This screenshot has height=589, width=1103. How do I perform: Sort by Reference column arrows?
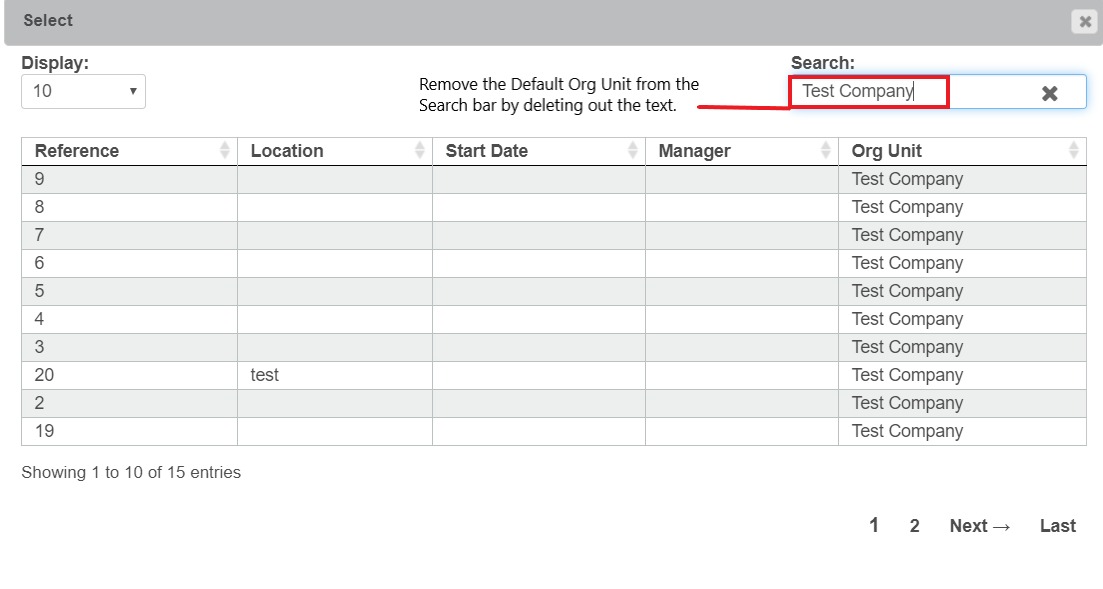224,151
